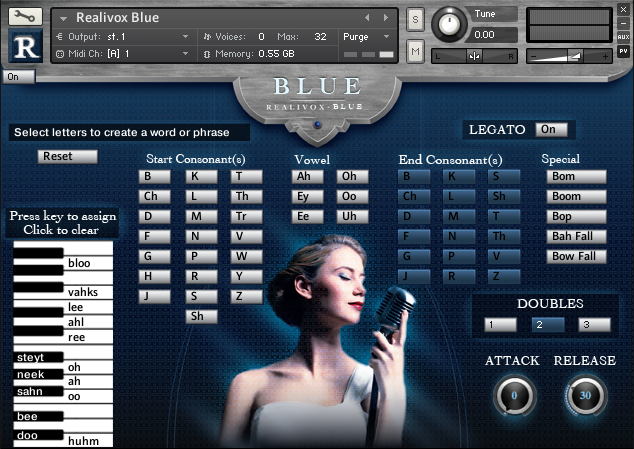Select vowel Oh
The image size is (634, 449).
coord(352,176)
